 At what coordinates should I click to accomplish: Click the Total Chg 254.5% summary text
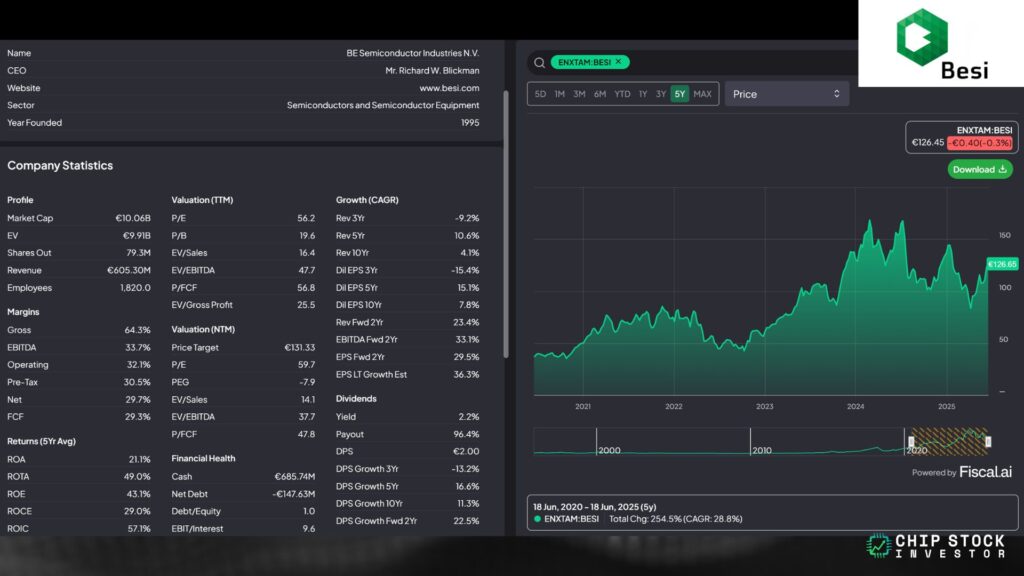[x=676, y=519]
